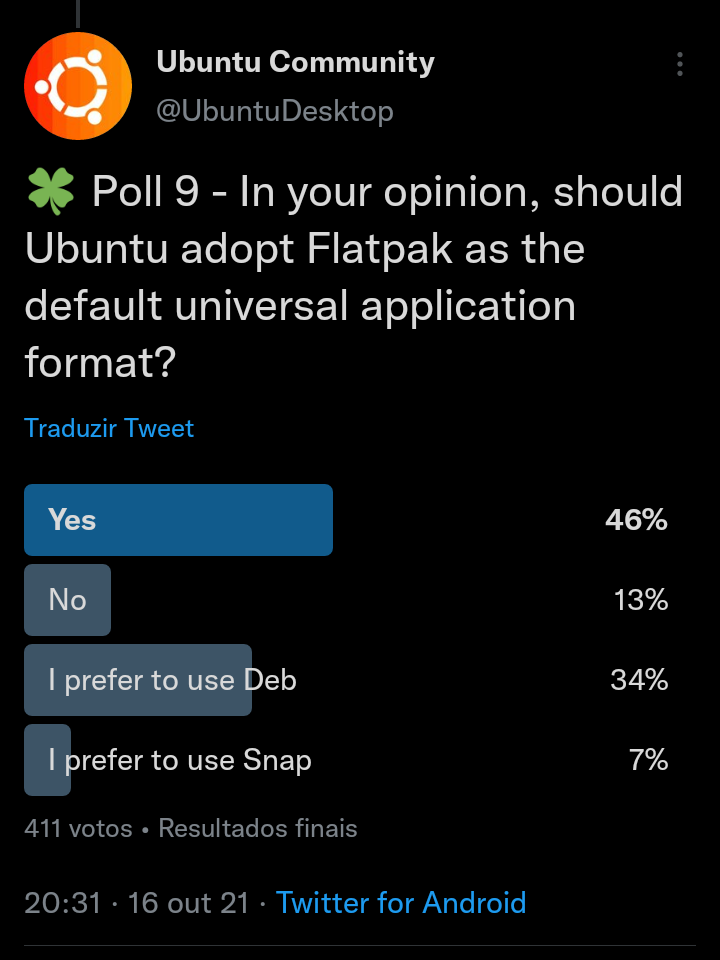Select the 'I prefer to use Snap' option
Image resolution: width=720 pixels, height=960 pixels.
[180, 760]
